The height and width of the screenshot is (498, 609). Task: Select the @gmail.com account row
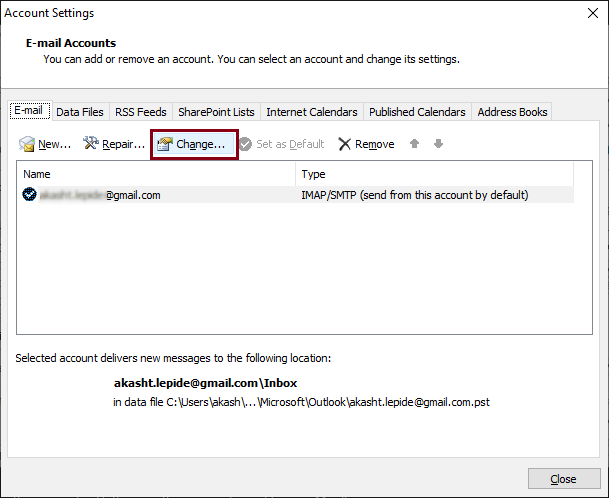tap(295, 195)
